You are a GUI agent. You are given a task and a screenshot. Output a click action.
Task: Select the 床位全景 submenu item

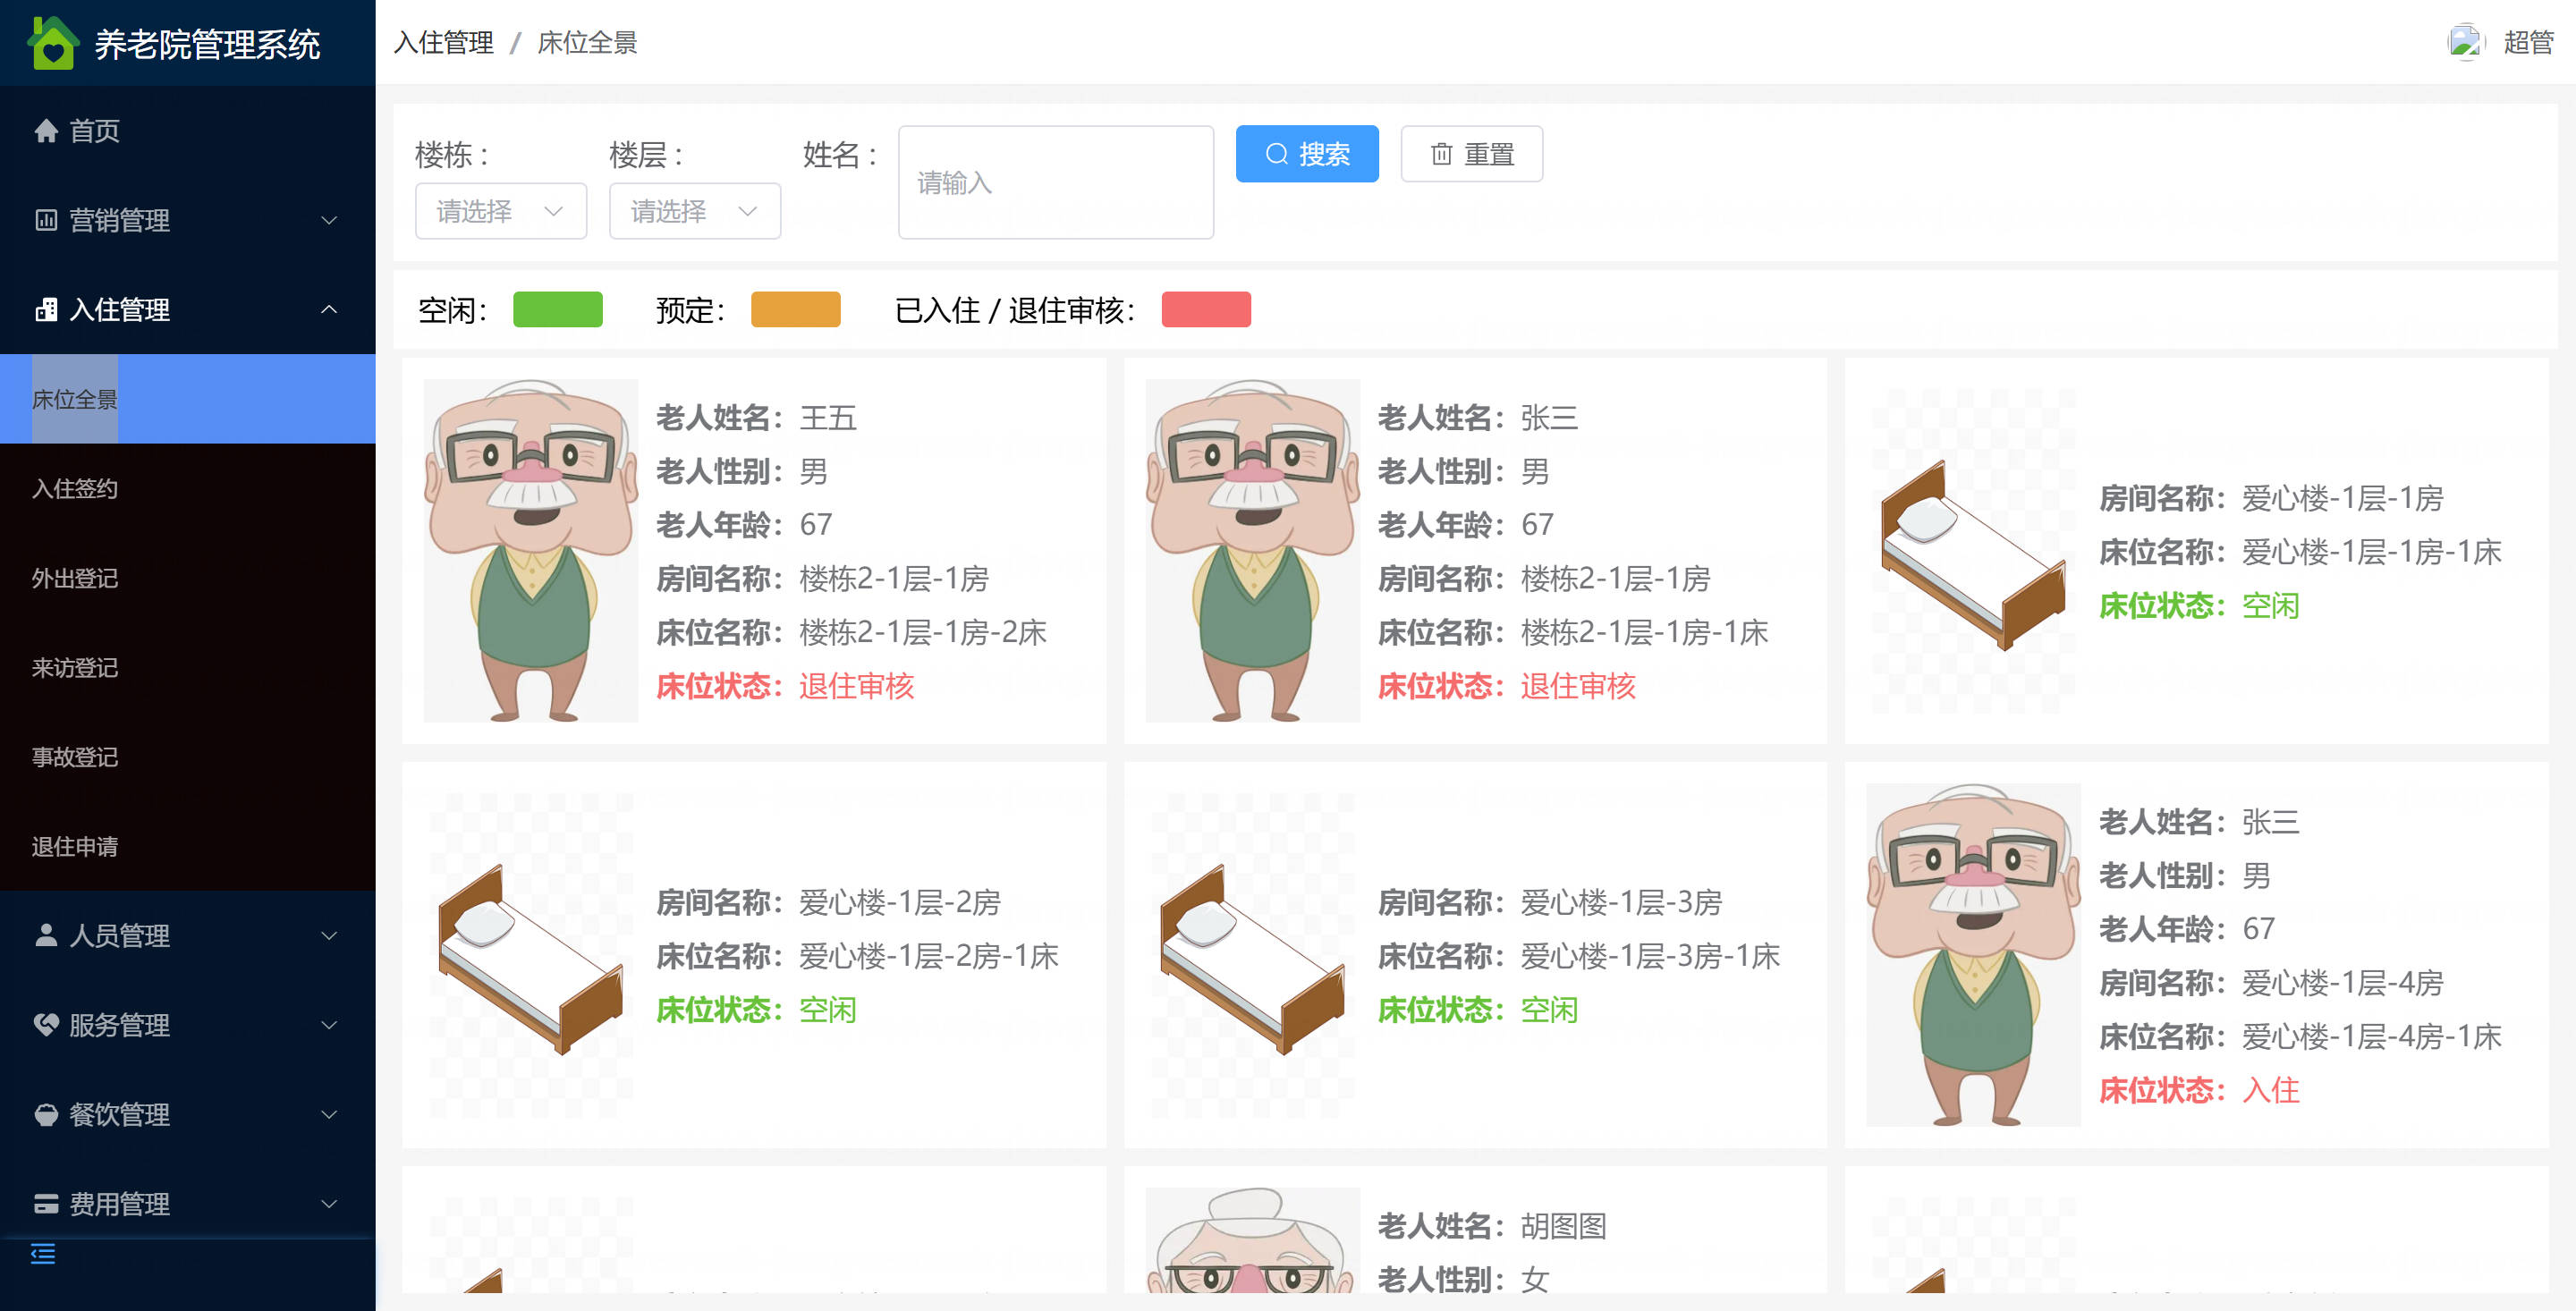pos(188,399)
